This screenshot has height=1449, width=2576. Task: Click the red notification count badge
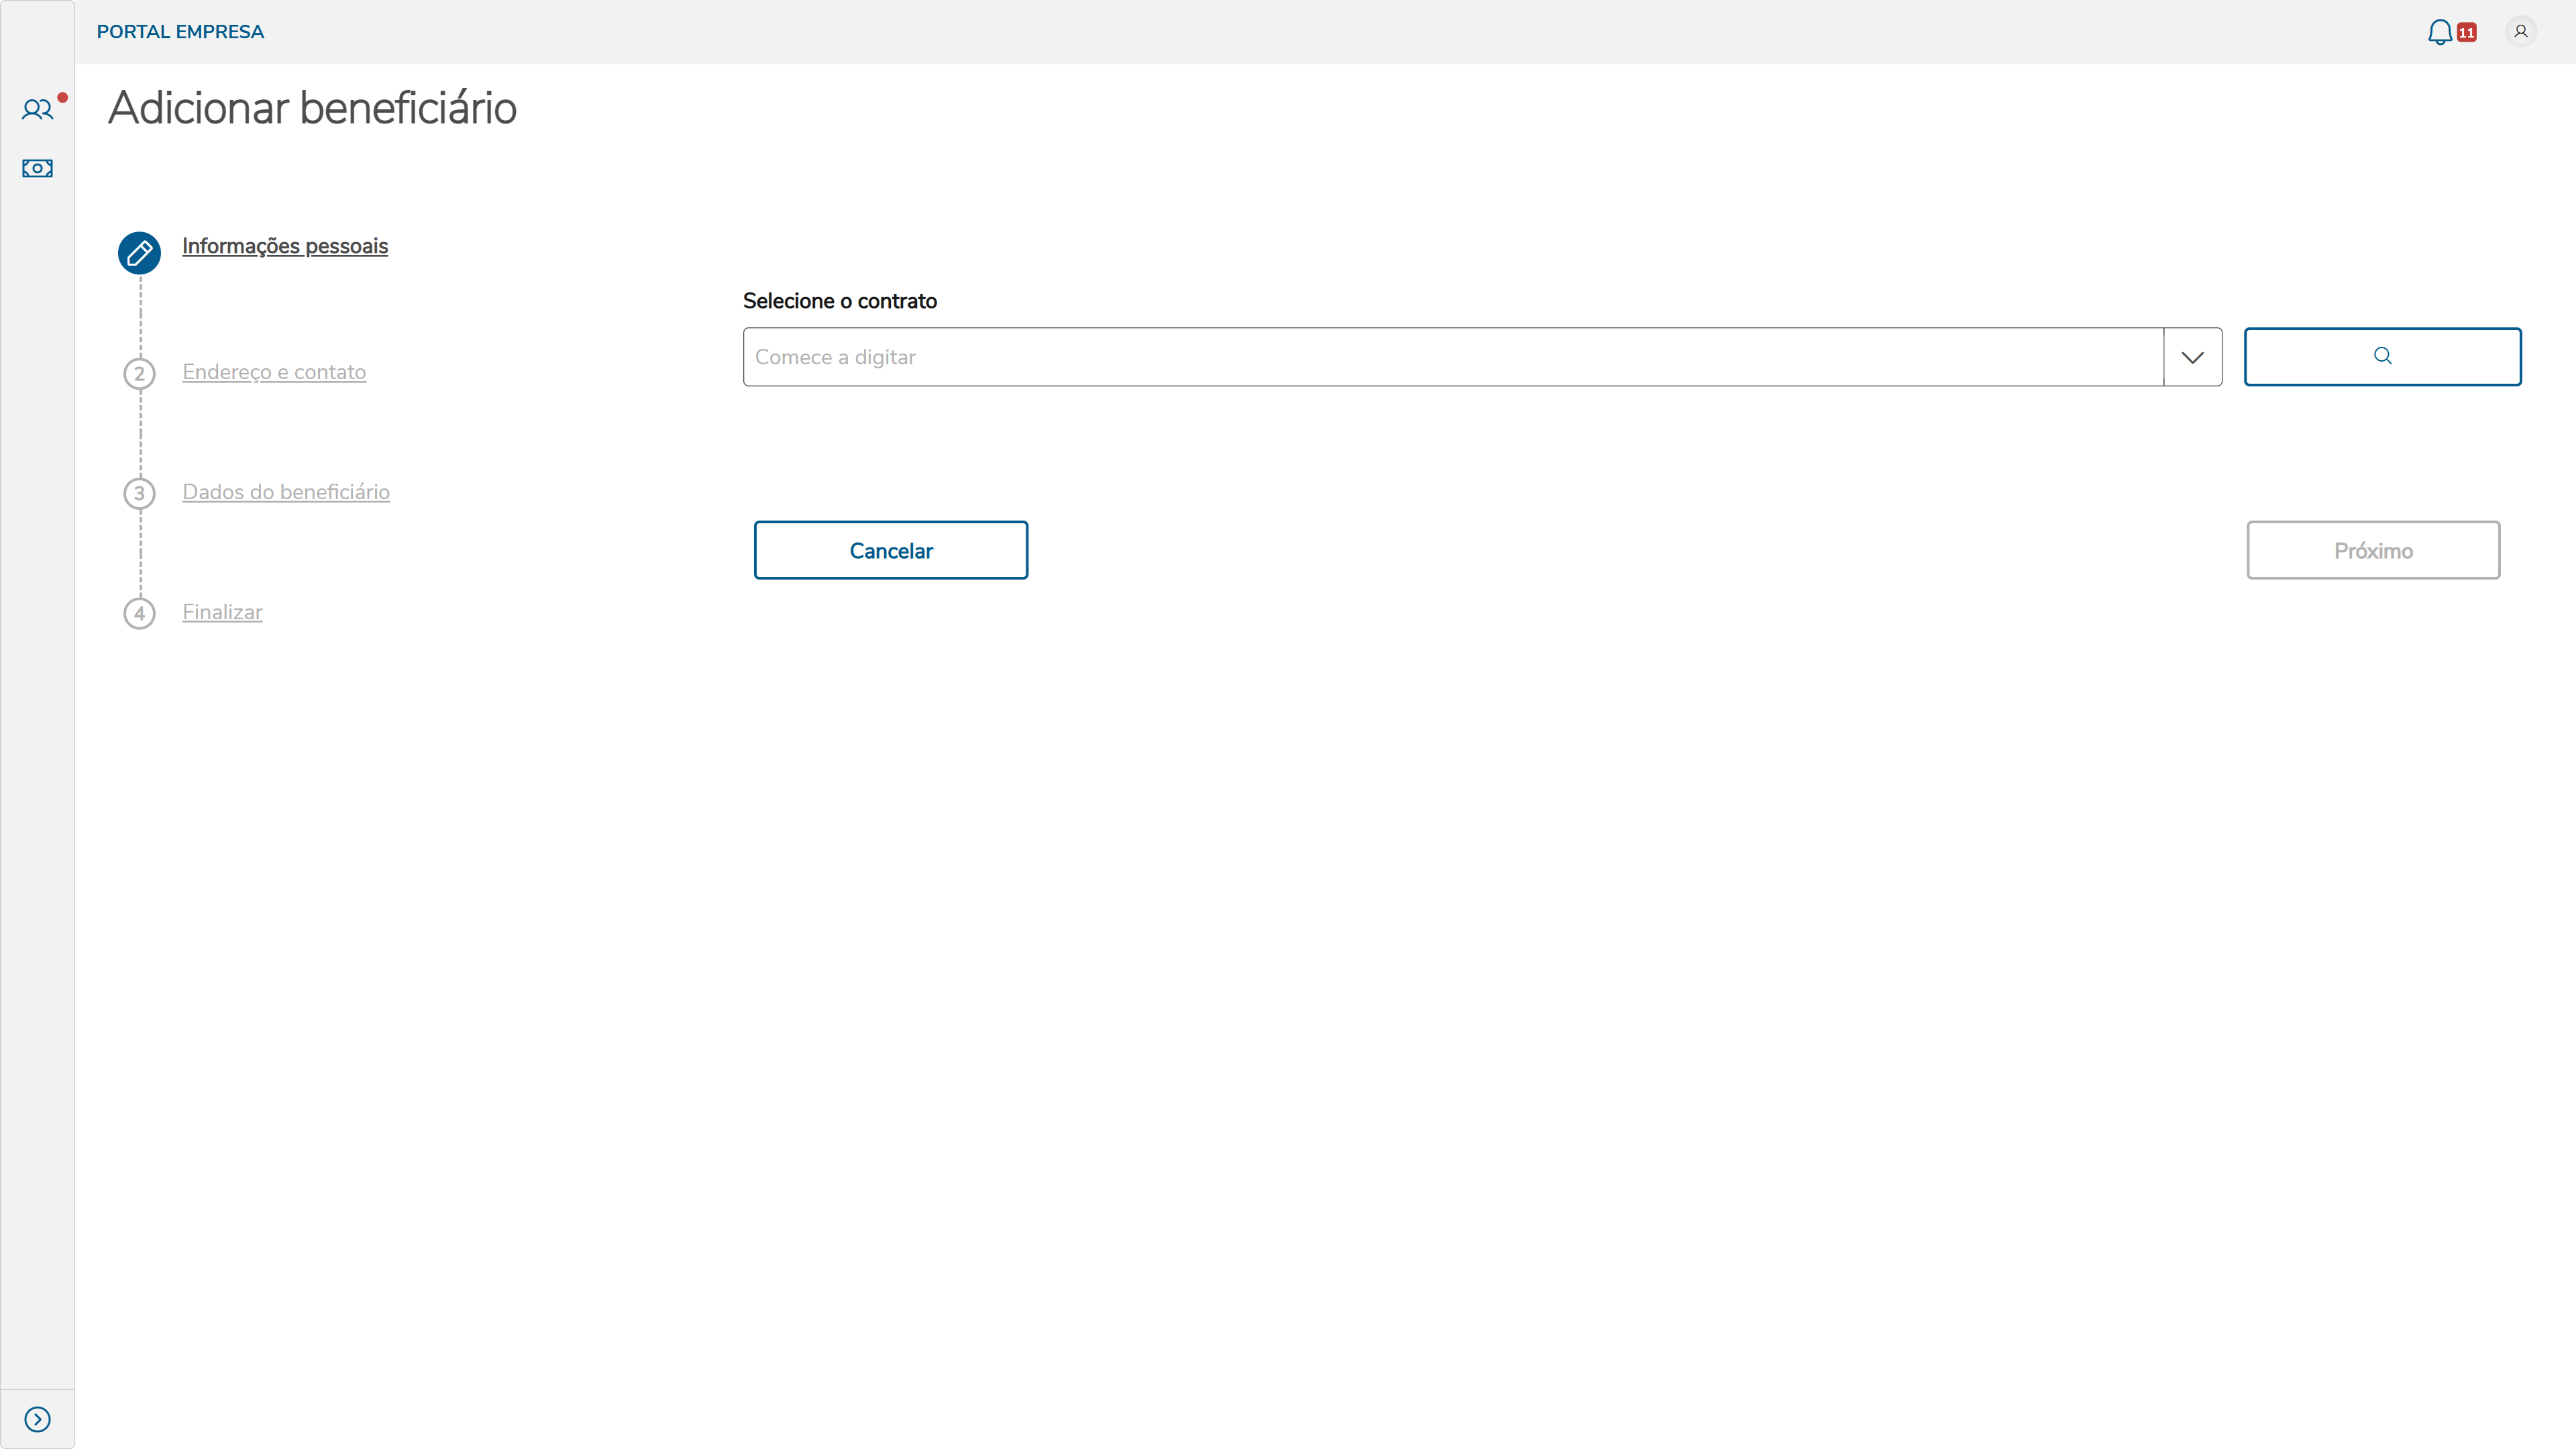2466,33
